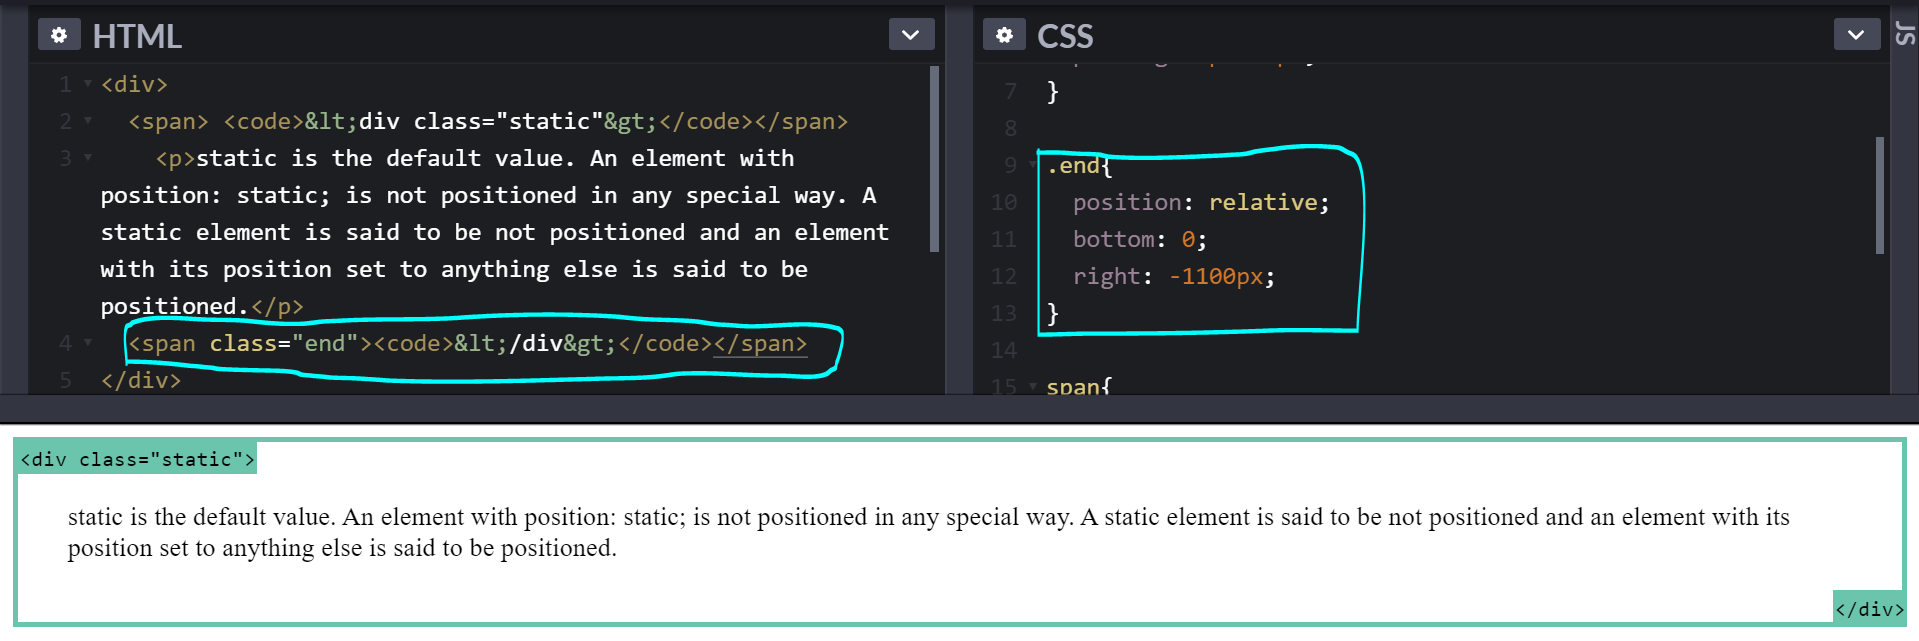This screenshot has height=641, width=1919.
Task: Expand the CSS panel dropdown chevron
Action: [x=1855, y=35]
